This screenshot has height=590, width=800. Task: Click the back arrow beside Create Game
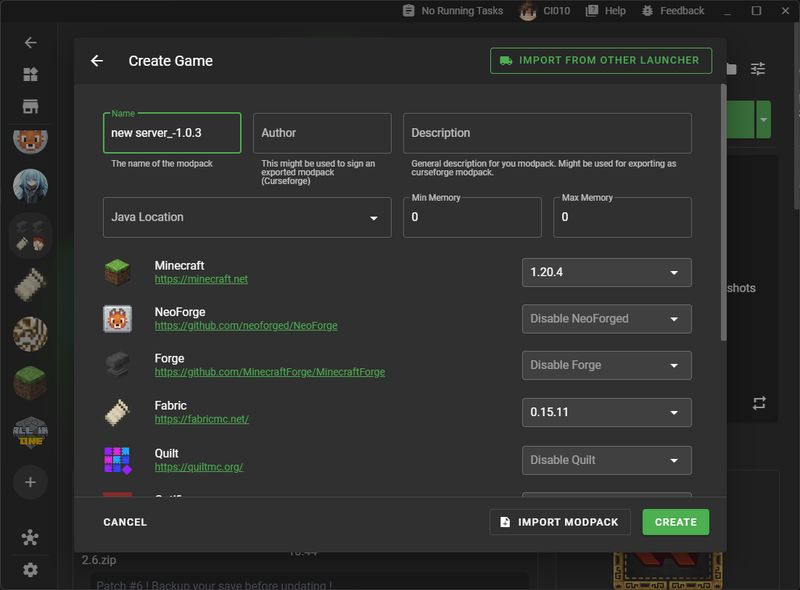coord(97,61)
